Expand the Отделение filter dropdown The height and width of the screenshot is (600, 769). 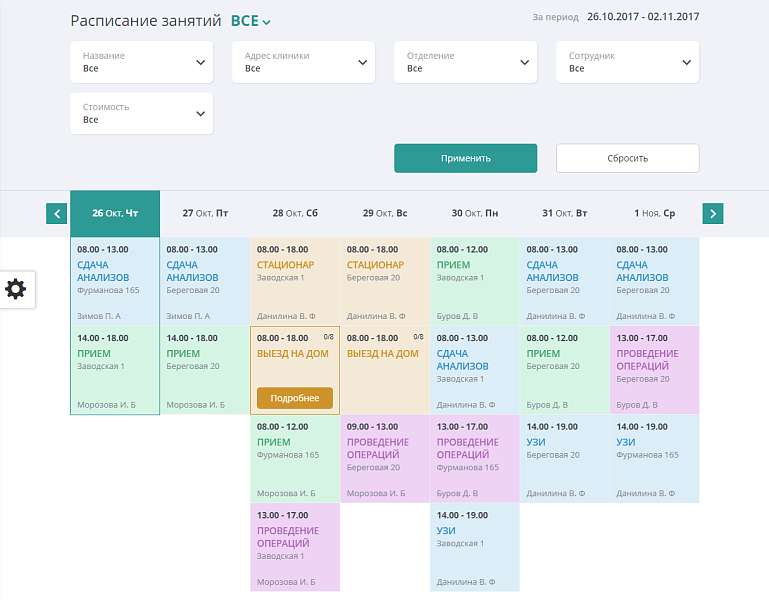pyautogui.click(x=465, y=62)
